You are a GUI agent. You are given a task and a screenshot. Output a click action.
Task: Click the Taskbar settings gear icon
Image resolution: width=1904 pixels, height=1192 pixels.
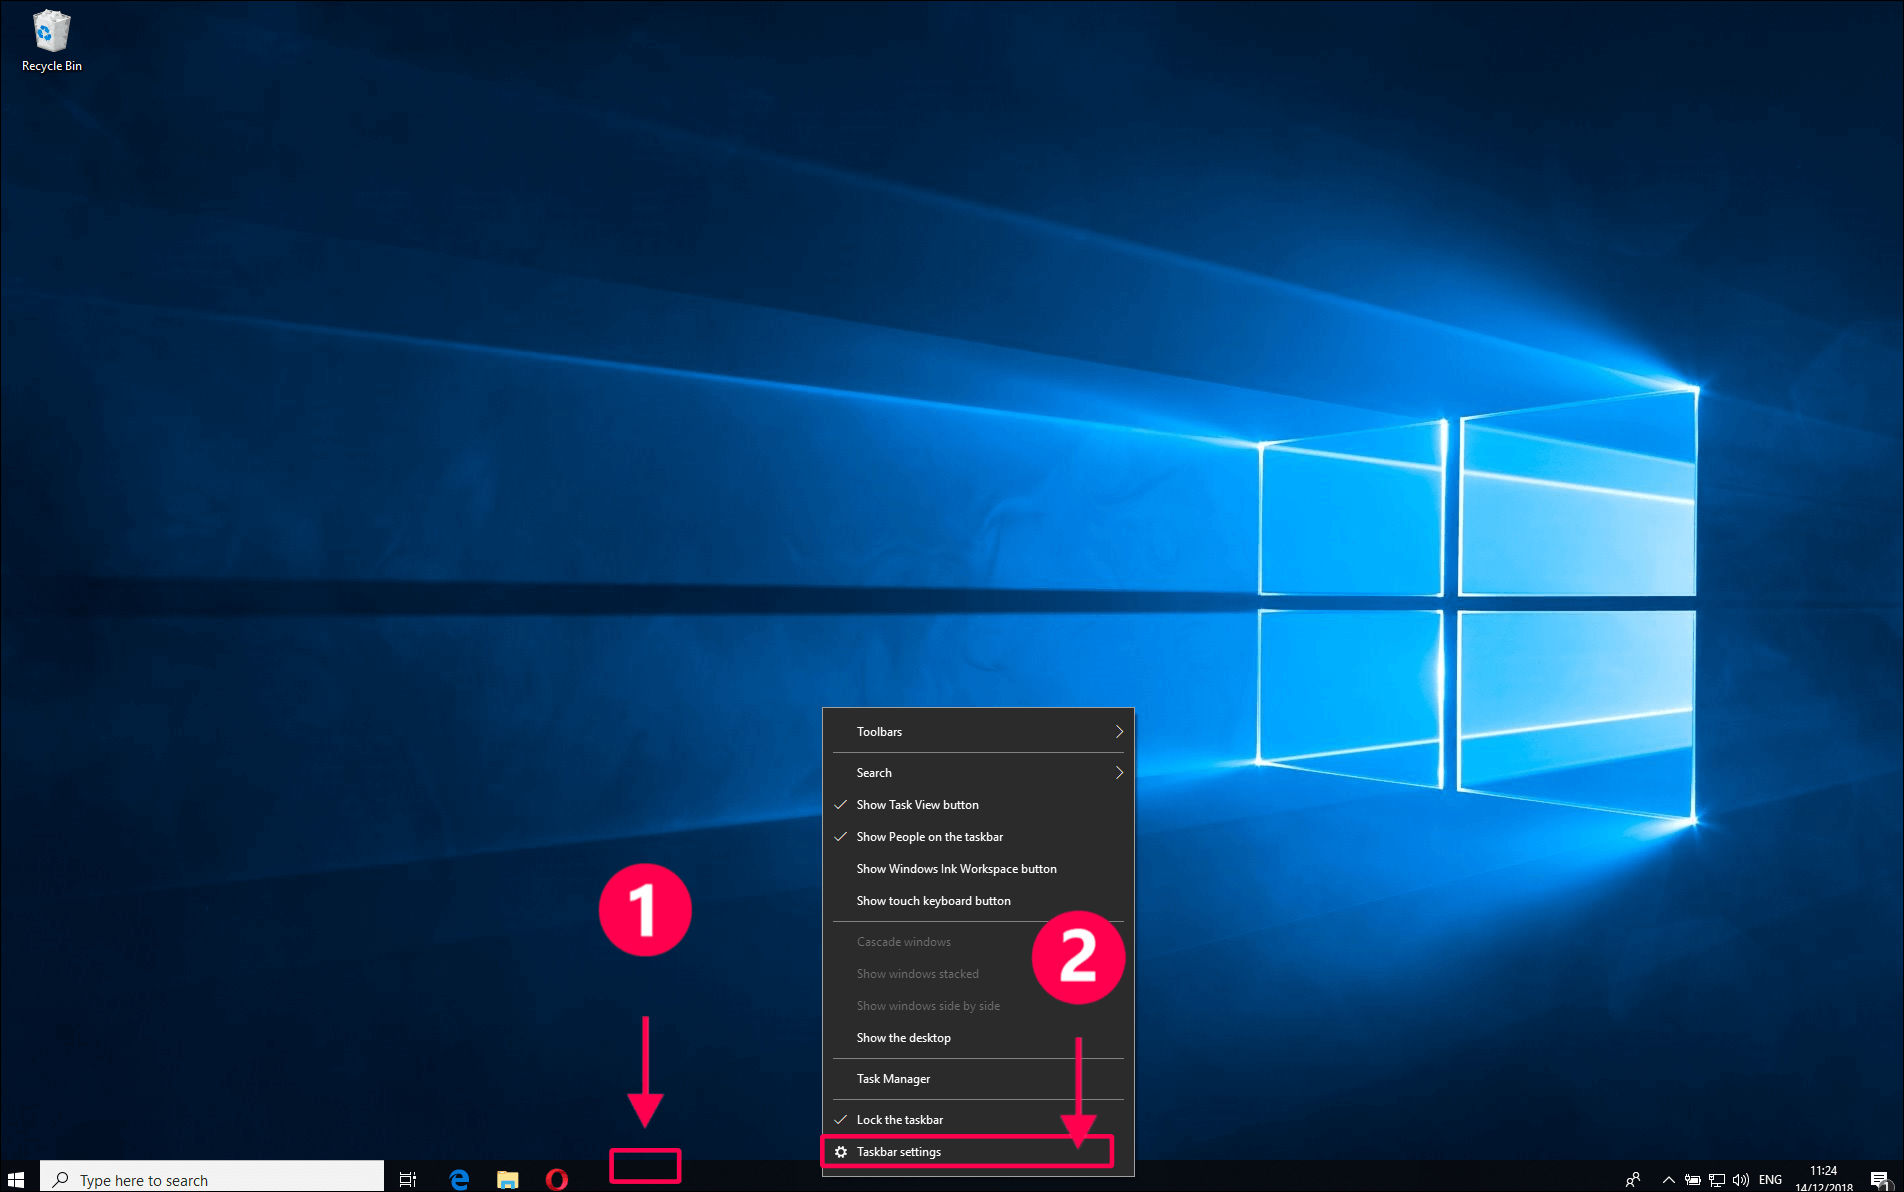click(841, 1152)
